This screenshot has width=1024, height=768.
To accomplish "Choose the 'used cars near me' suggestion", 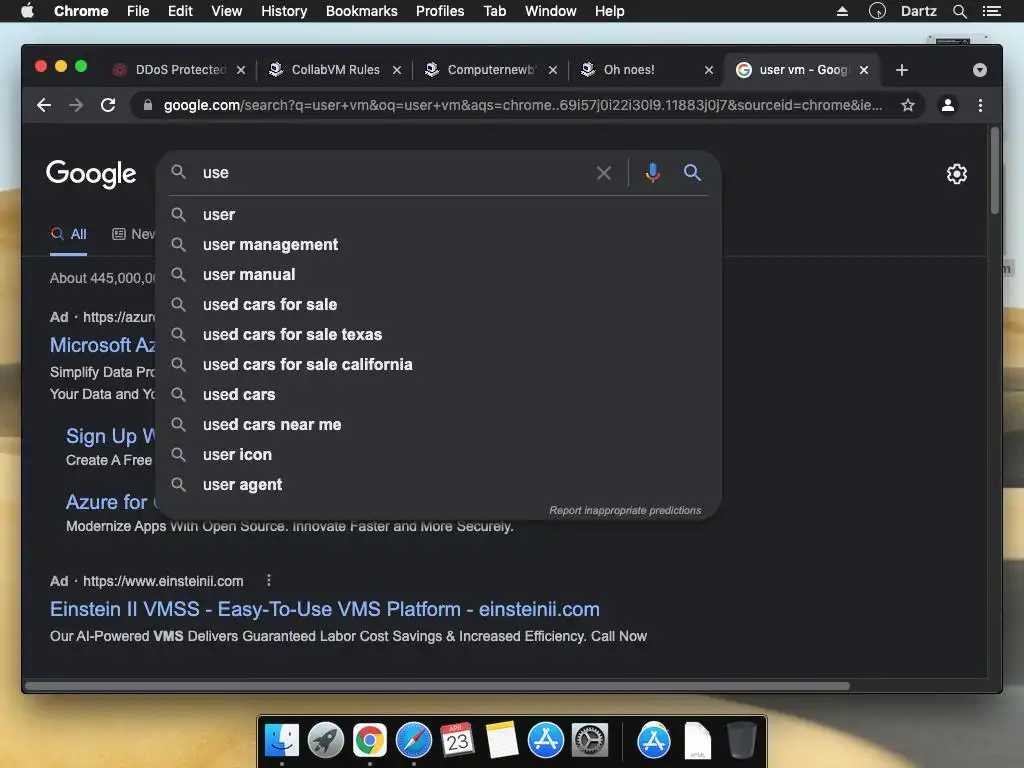I will (x=439, y=424).
